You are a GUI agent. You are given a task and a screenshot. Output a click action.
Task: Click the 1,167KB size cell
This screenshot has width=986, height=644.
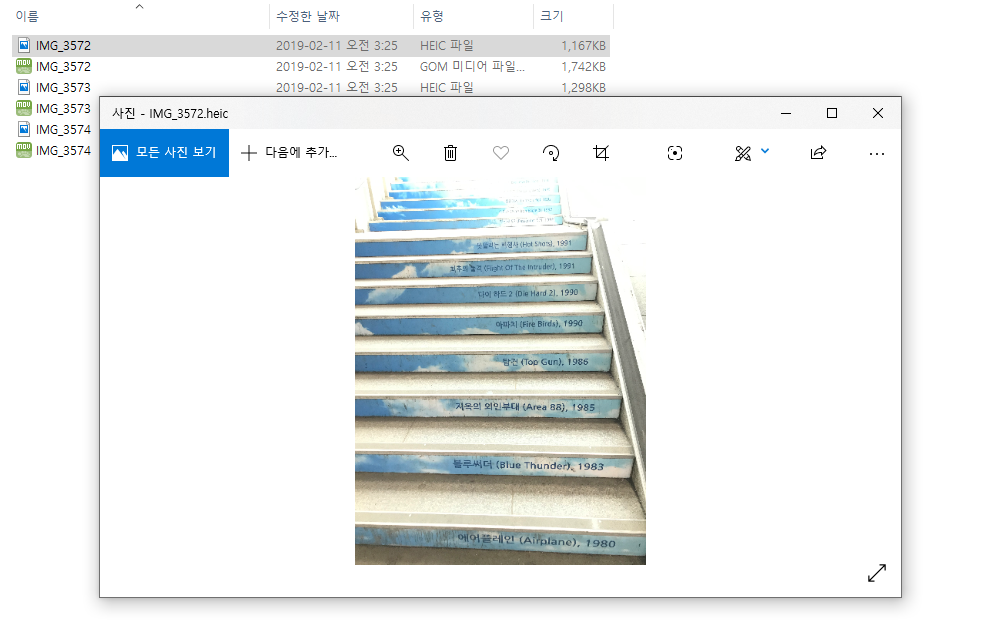583,46
